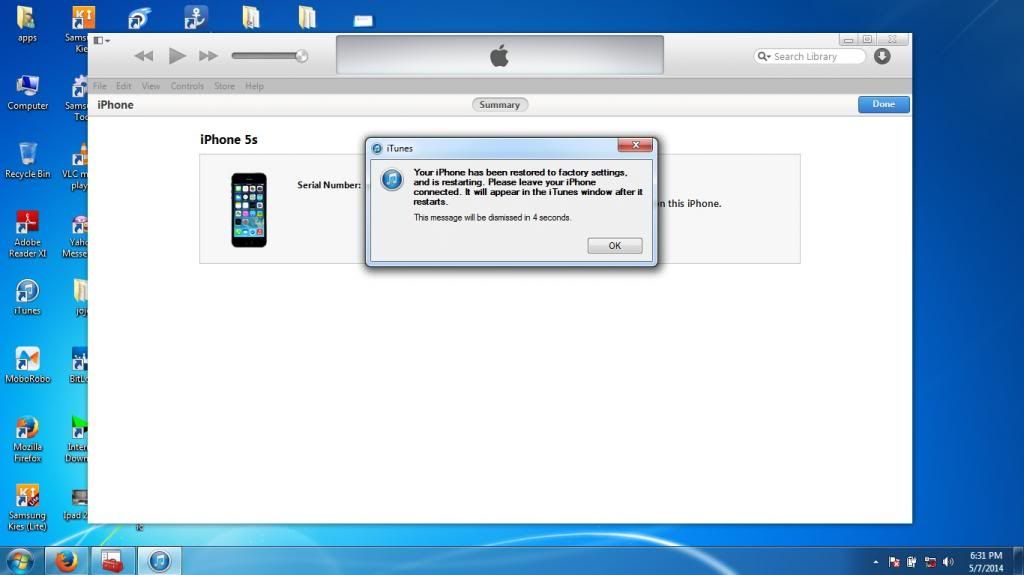Image resolution: width=1024 pixels, height=575 pixels.
Task: Click the Action Center flag tray icon
Action: tap(894, 562)
